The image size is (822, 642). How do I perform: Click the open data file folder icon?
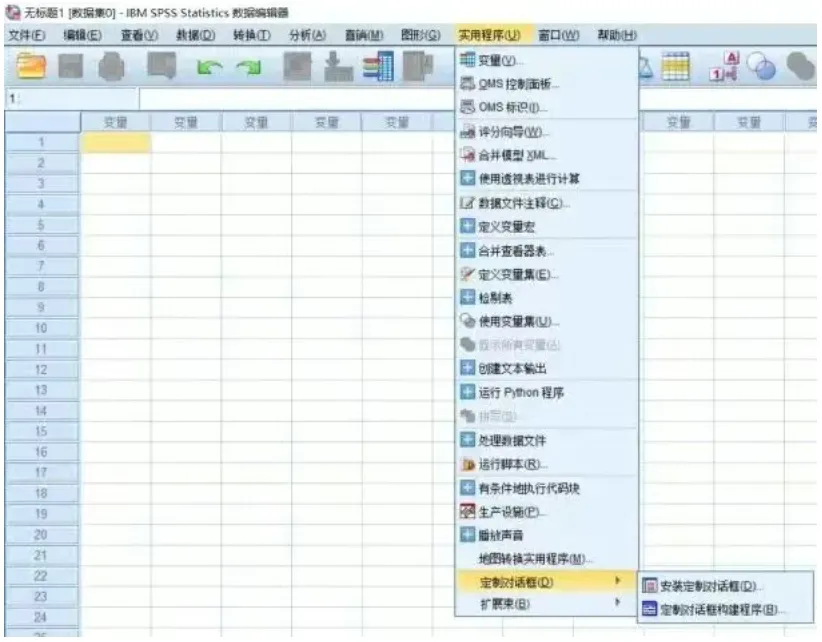(x=31, y=67)
